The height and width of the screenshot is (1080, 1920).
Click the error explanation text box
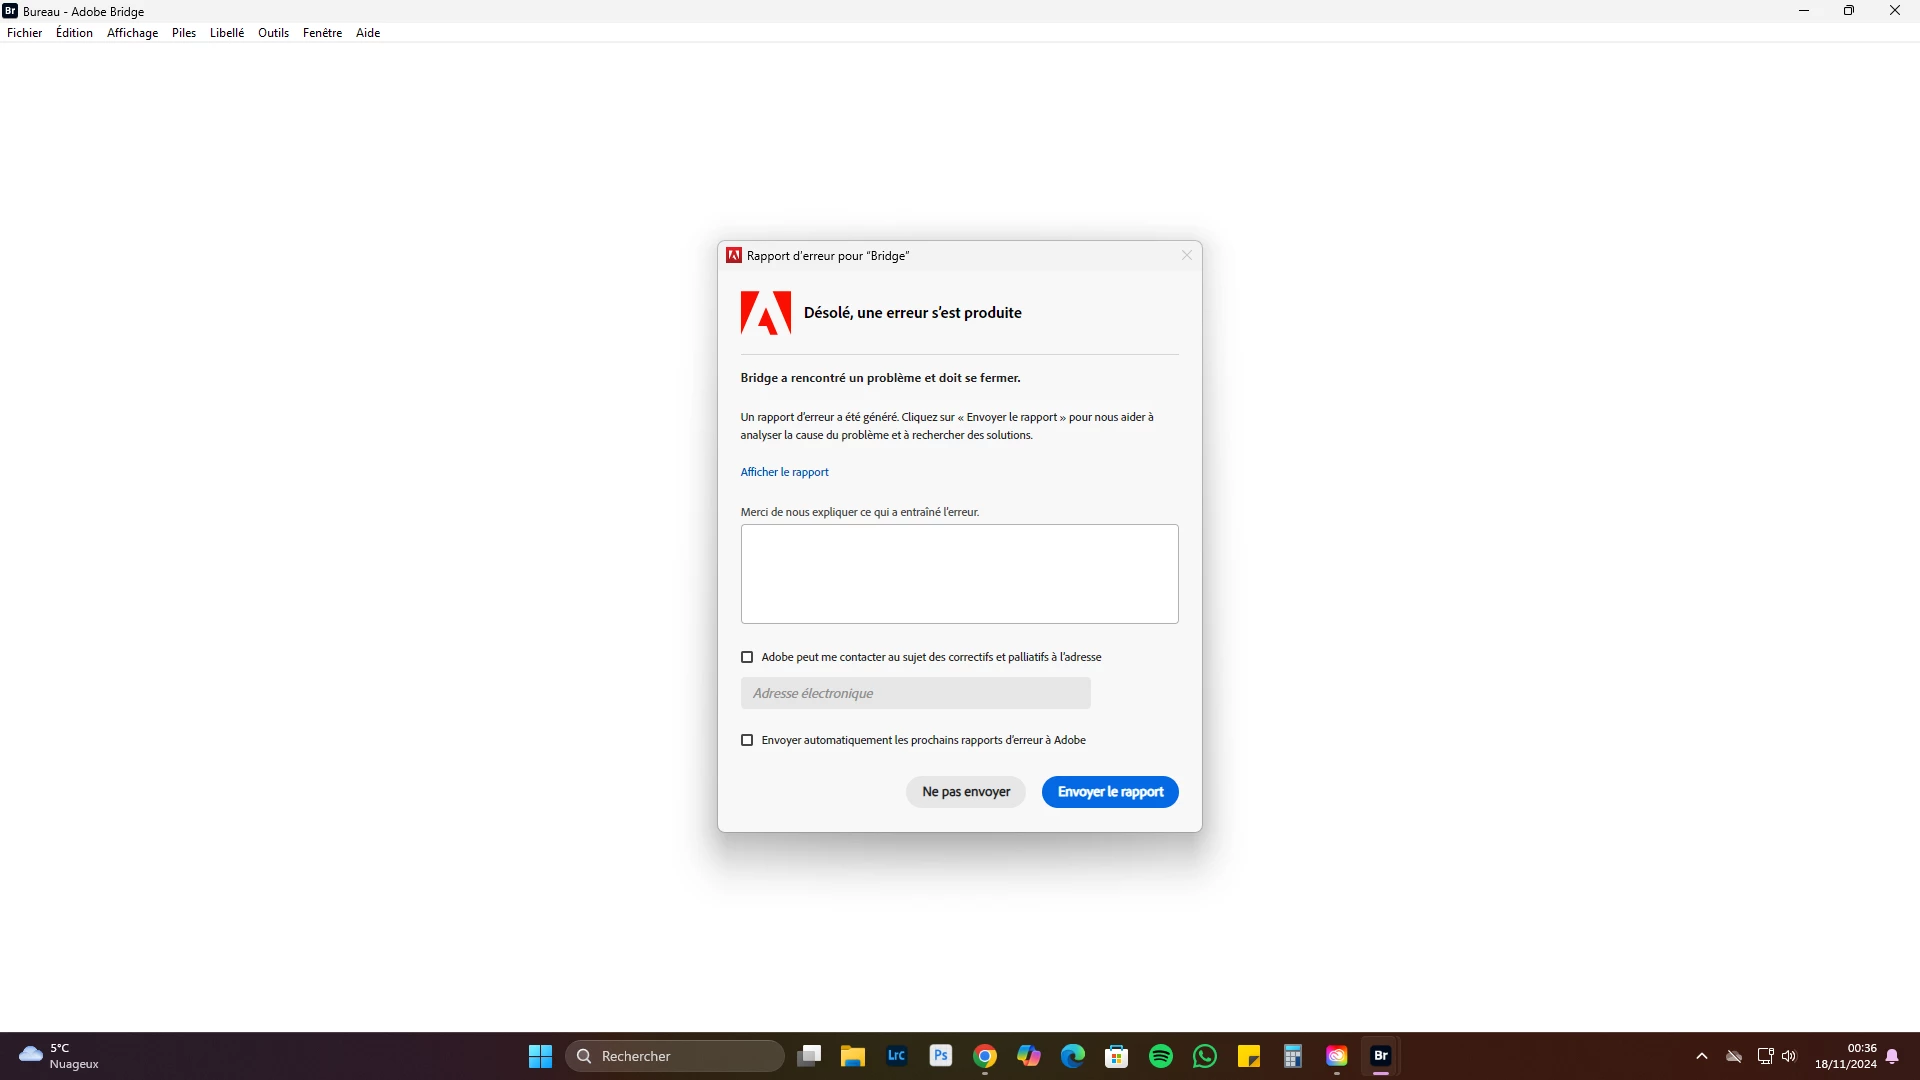[959, 574]
